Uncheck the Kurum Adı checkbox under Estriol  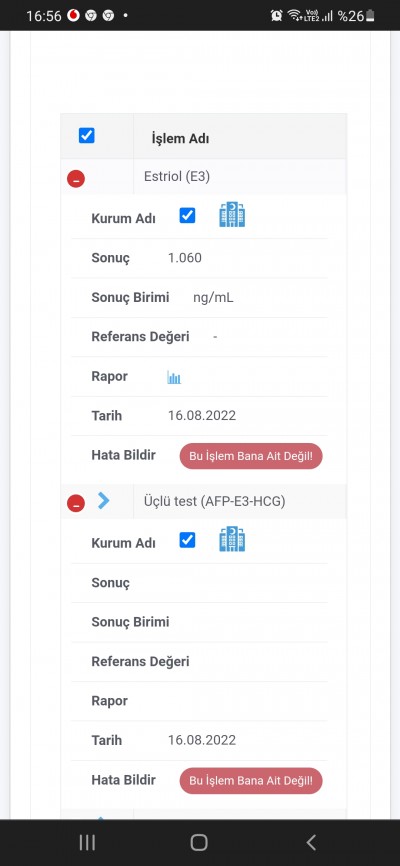click(187, 215)
